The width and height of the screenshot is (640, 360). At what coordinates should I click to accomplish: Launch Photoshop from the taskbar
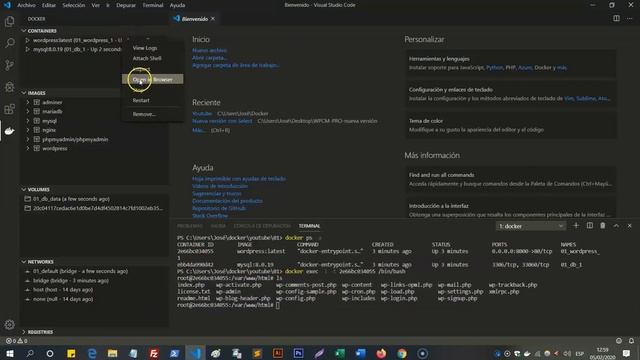(x=298, y=353)
